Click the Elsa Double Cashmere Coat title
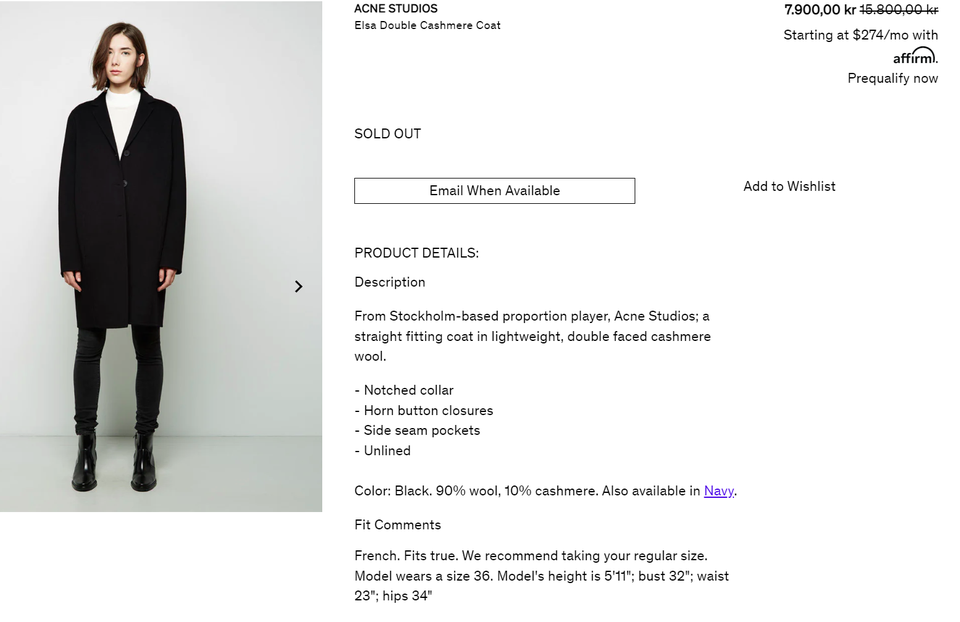The width and height of the screenshot is (960, 622). coord(427,26)
